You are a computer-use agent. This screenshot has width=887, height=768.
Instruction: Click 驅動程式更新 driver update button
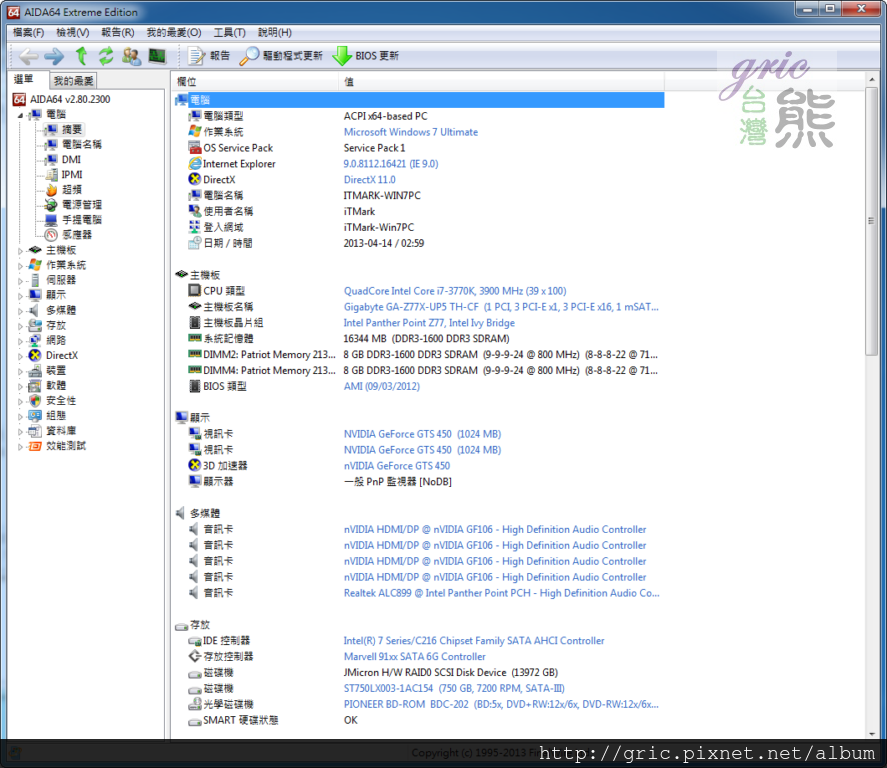point(281,56)
